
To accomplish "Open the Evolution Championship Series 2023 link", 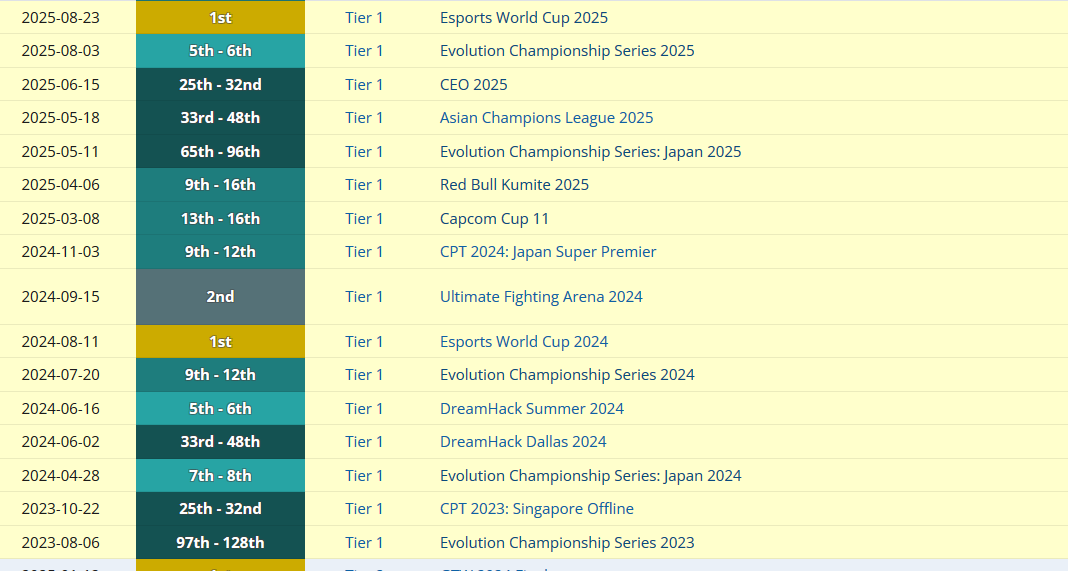I will coord(567,542).
